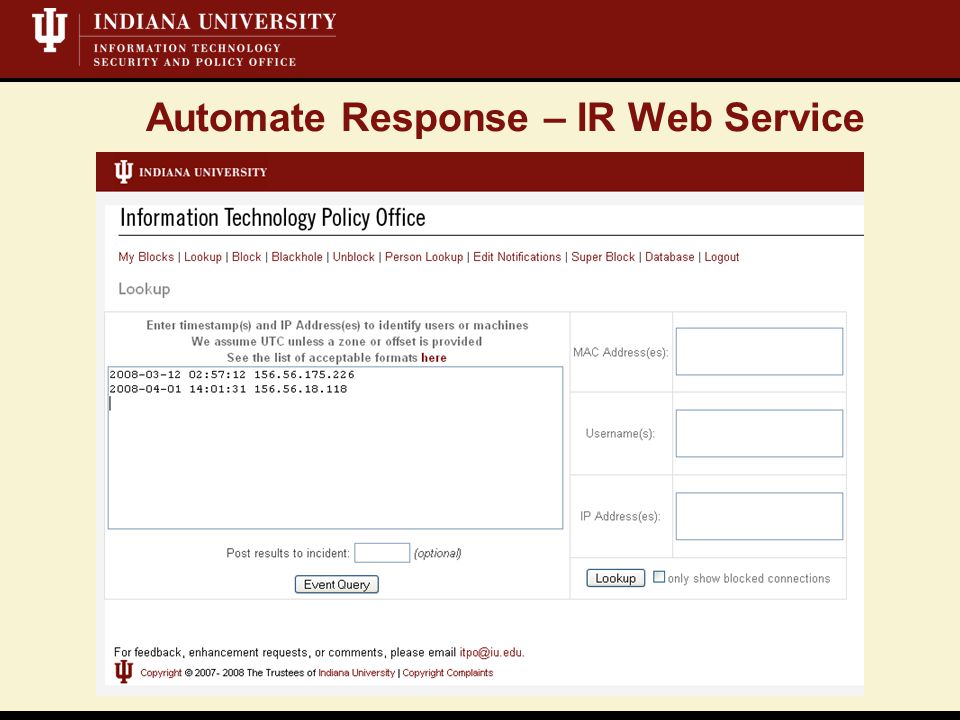
Task: Open the My Blocks page
Action: [x=146, y=257]
